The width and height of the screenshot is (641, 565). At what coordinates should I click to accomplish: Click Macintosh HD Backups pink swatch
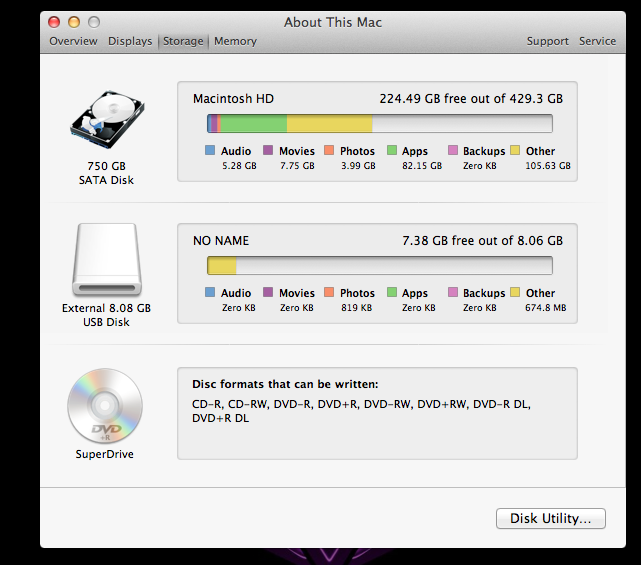453,150
